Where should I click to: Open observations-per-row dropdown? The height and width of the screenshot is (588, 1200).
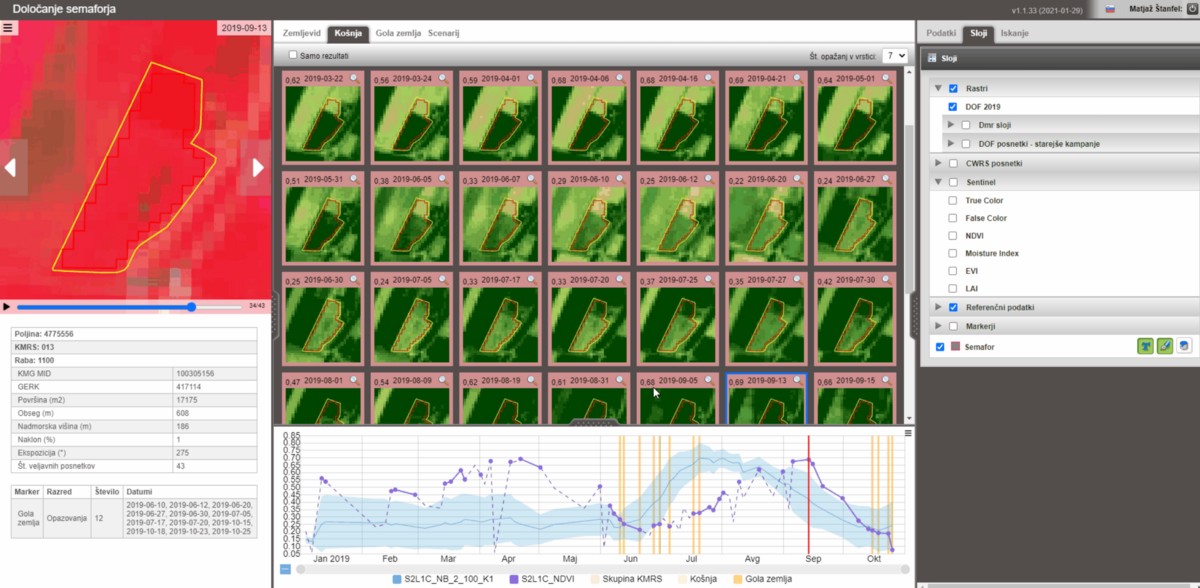894,57
